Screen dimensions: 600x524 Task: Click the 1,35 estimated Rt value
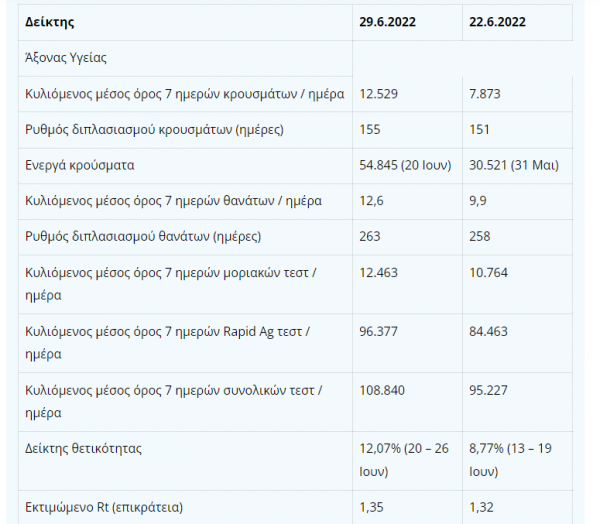pyautogui.click(x=371, y=507)
